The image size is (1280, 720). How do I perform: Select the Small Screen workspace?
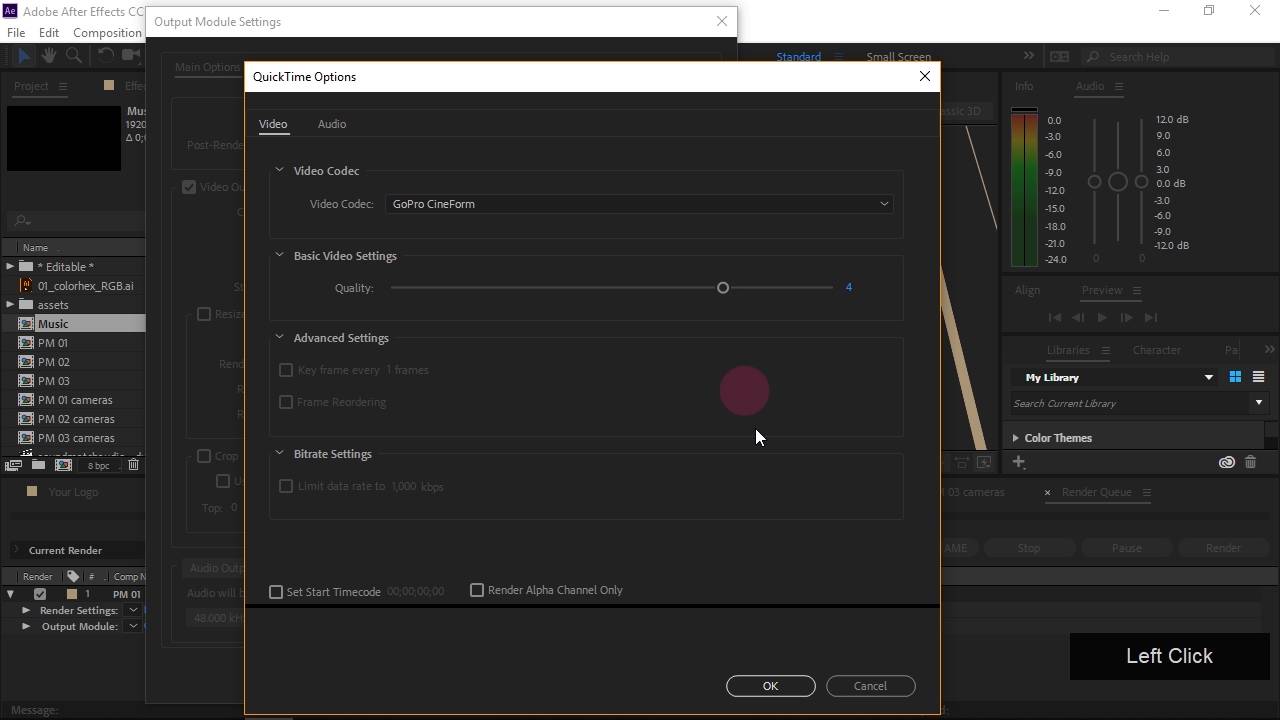898,57
